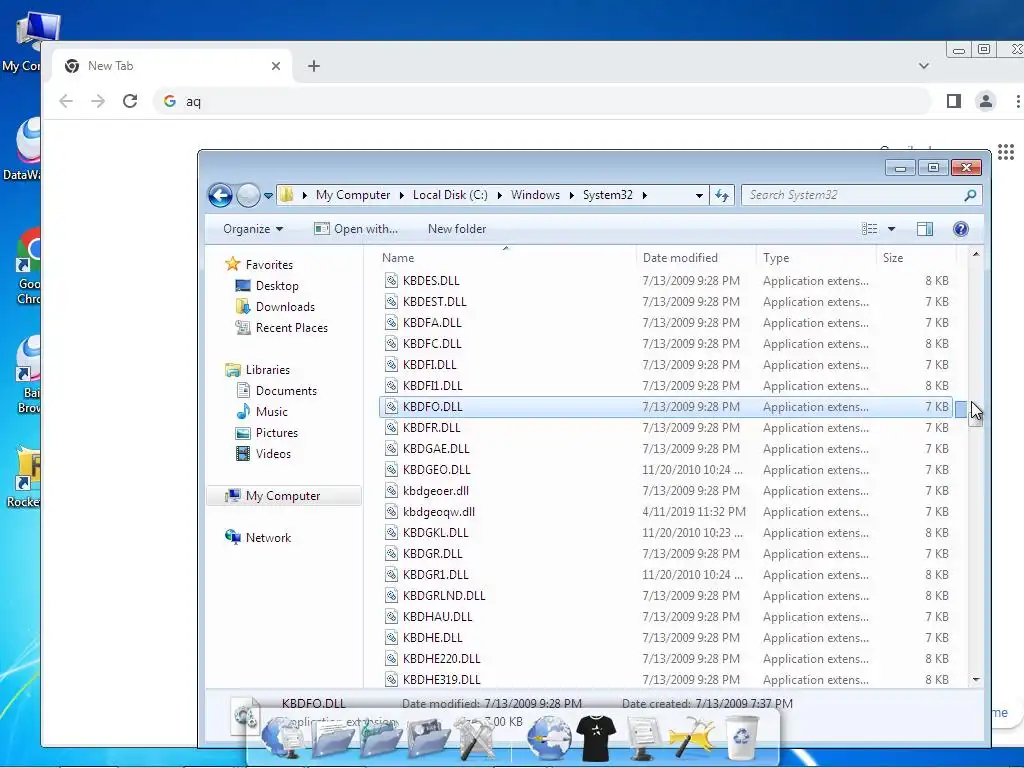Click the change view icon in Explorer toolbar

(869, 229)
